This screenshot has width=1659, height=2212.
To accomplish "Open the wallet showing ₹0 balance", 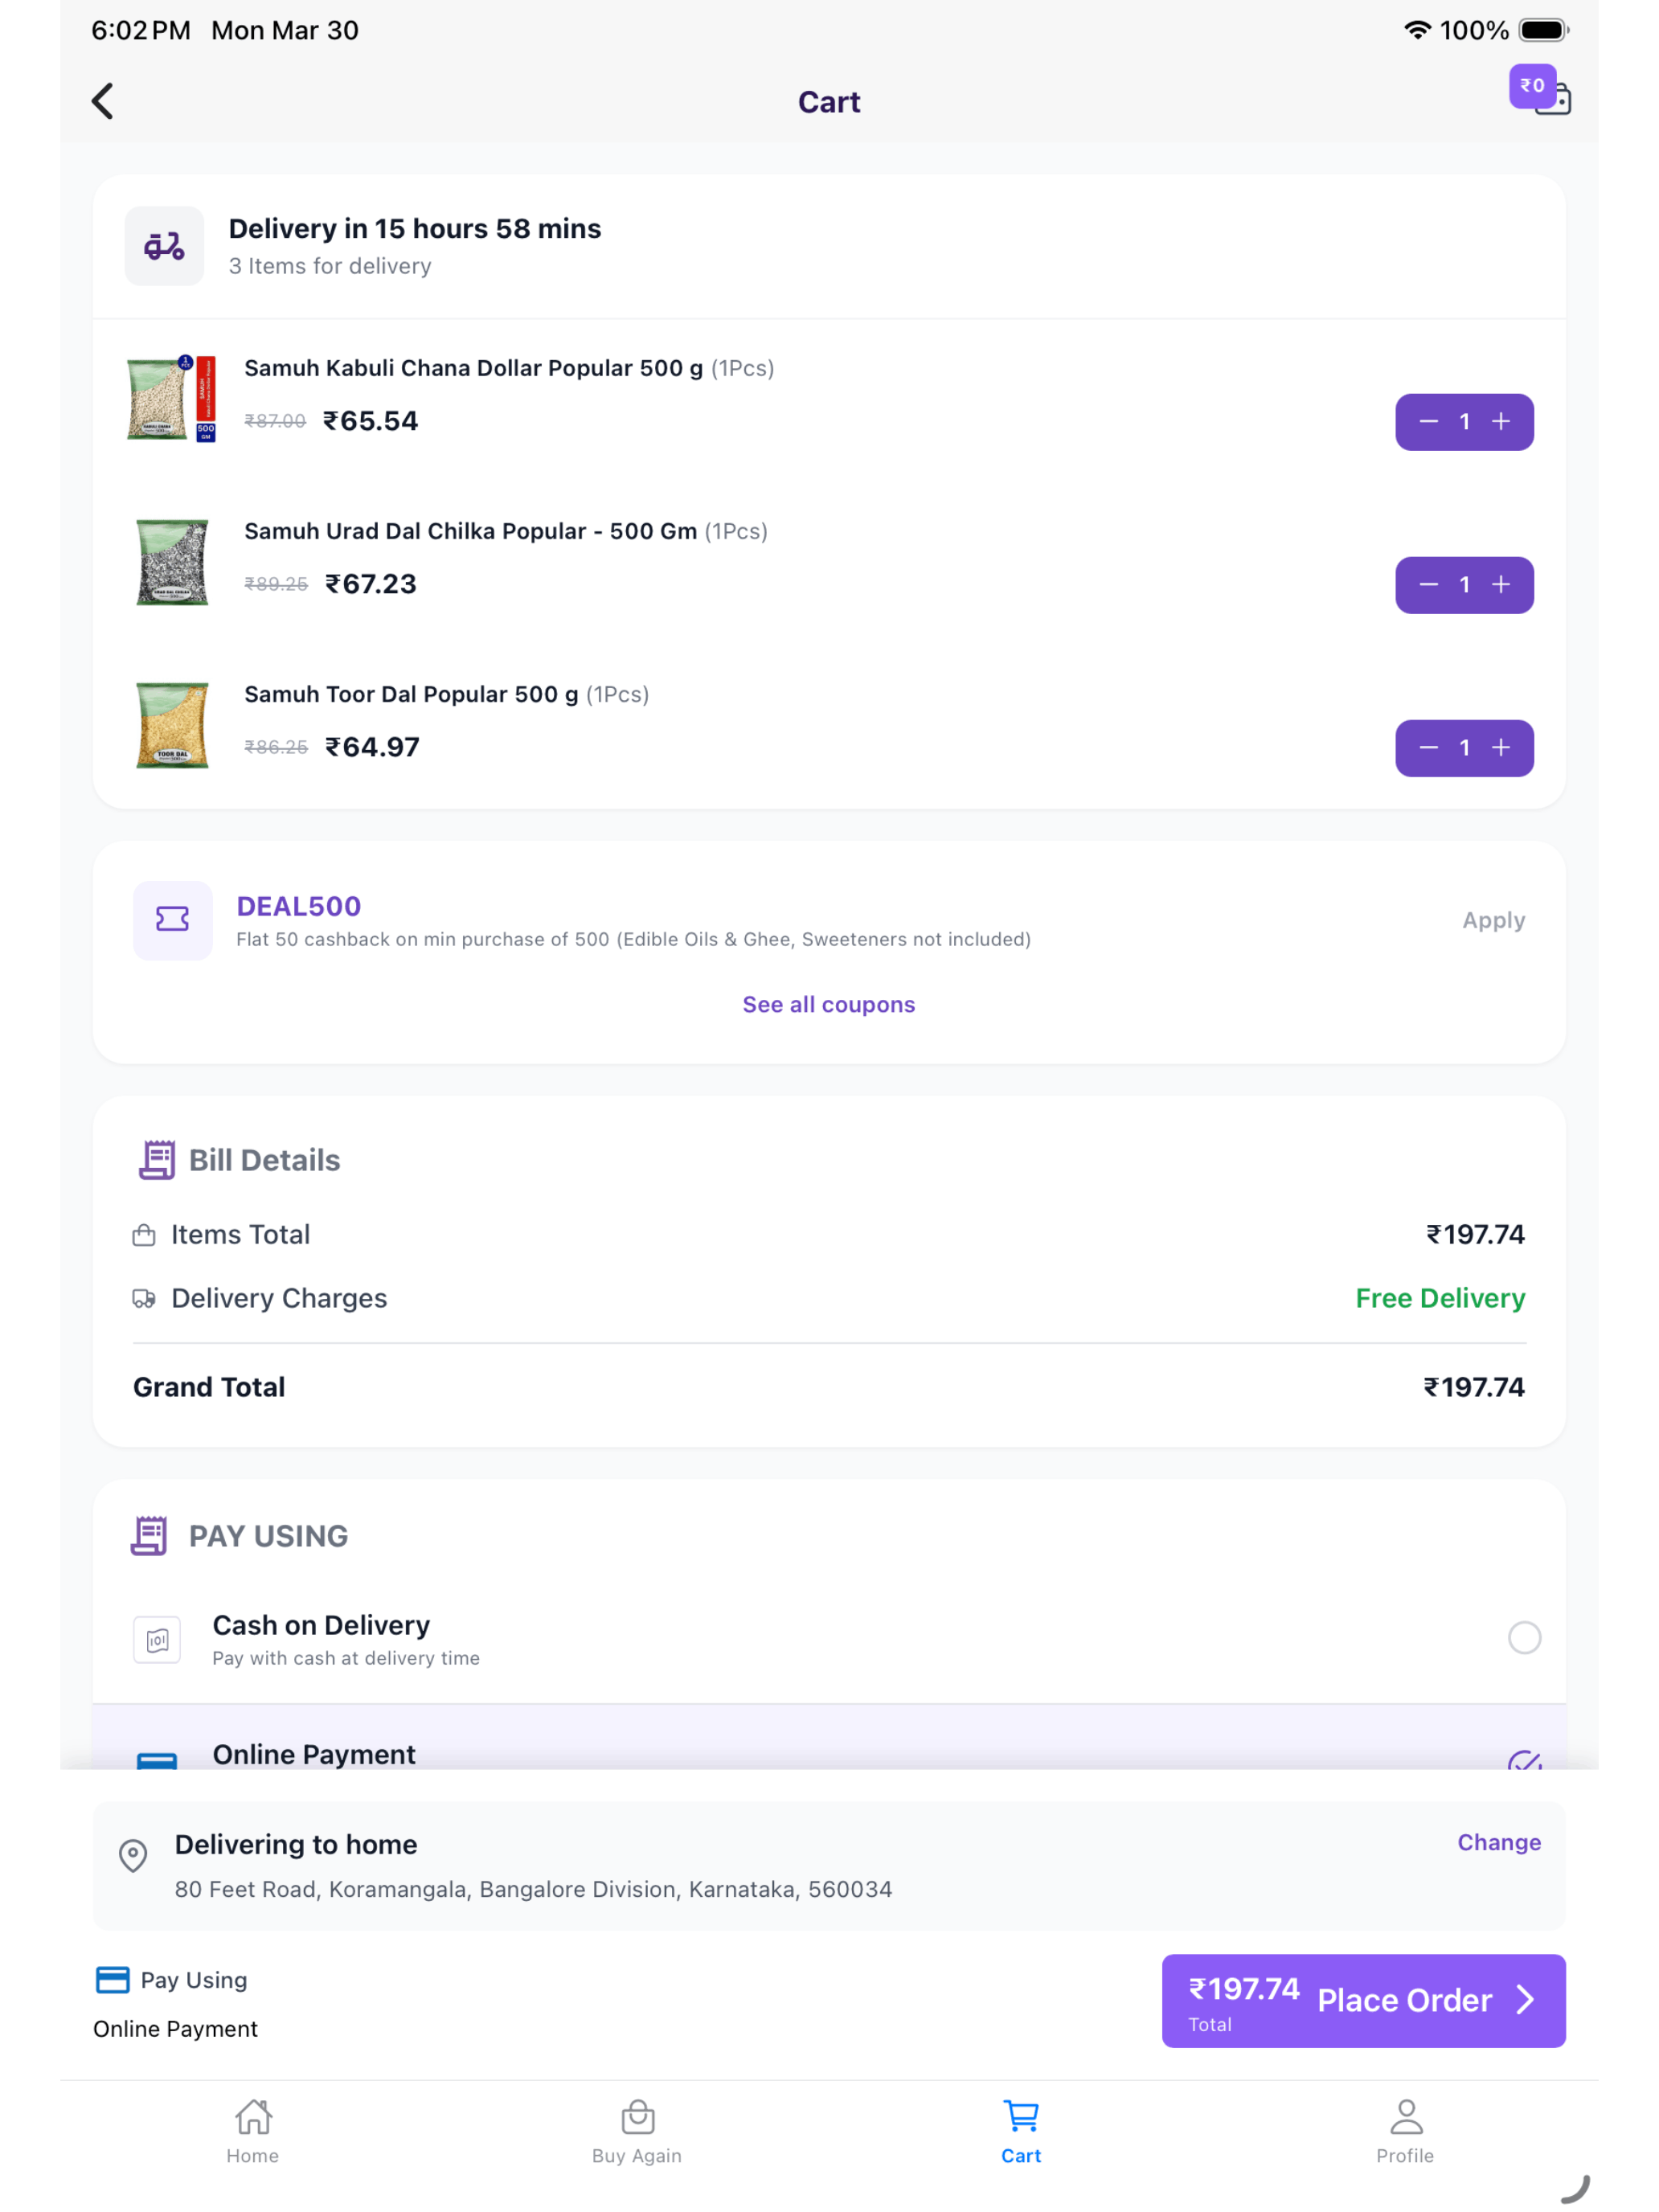I will point(1540,91).
